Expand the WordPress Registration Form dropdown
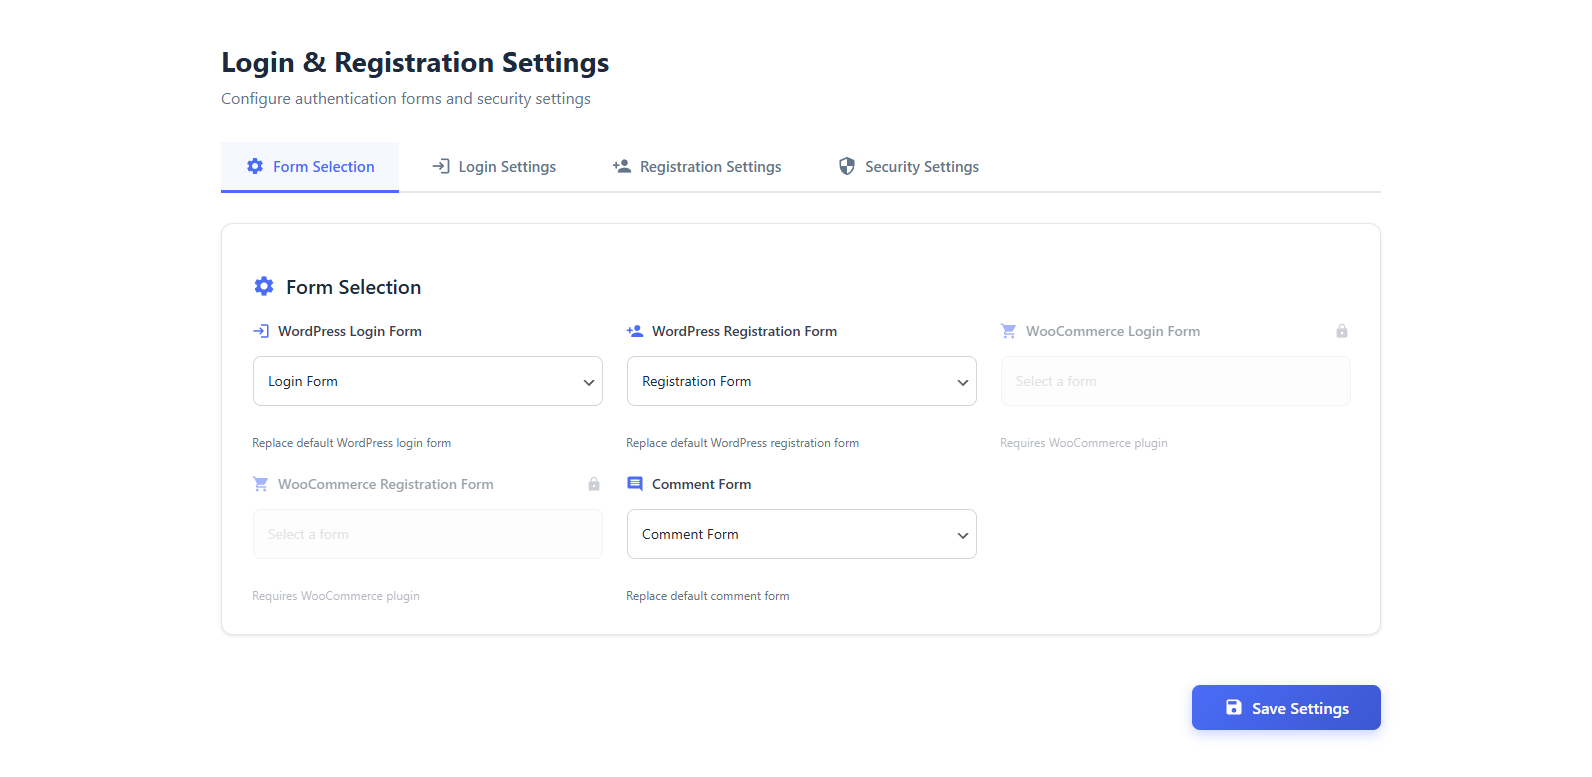 tap(802, 381)
